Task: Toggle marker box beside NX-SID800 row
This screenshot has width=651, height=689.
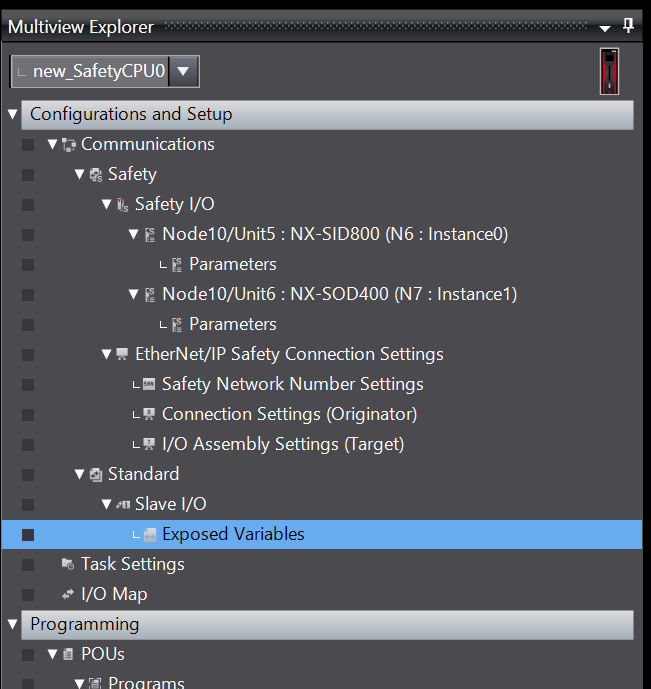Action: click(x=28, y=235)
